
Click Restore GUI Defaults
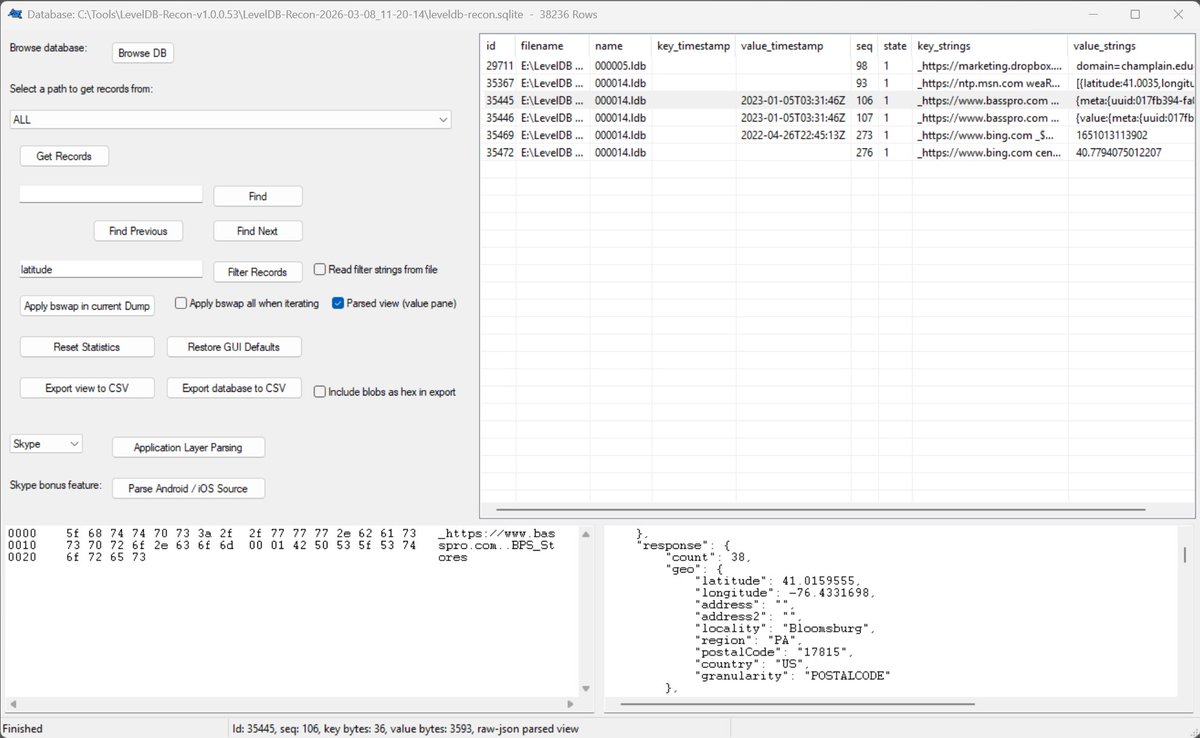tap(234, 347)
